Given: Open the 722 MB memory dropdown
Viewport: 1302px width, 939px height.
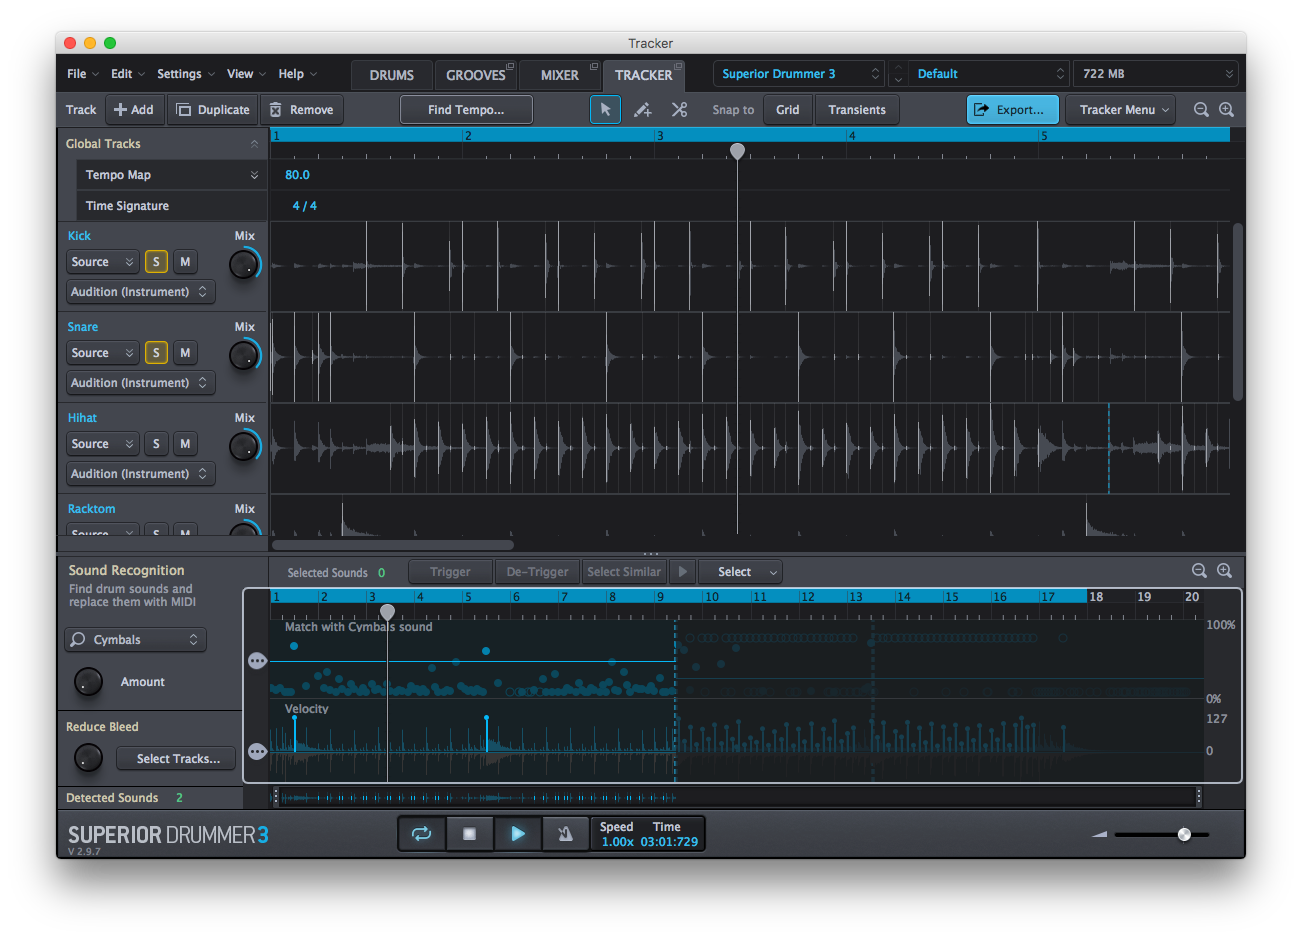Looking at the screenshot, I should 1156,74.
